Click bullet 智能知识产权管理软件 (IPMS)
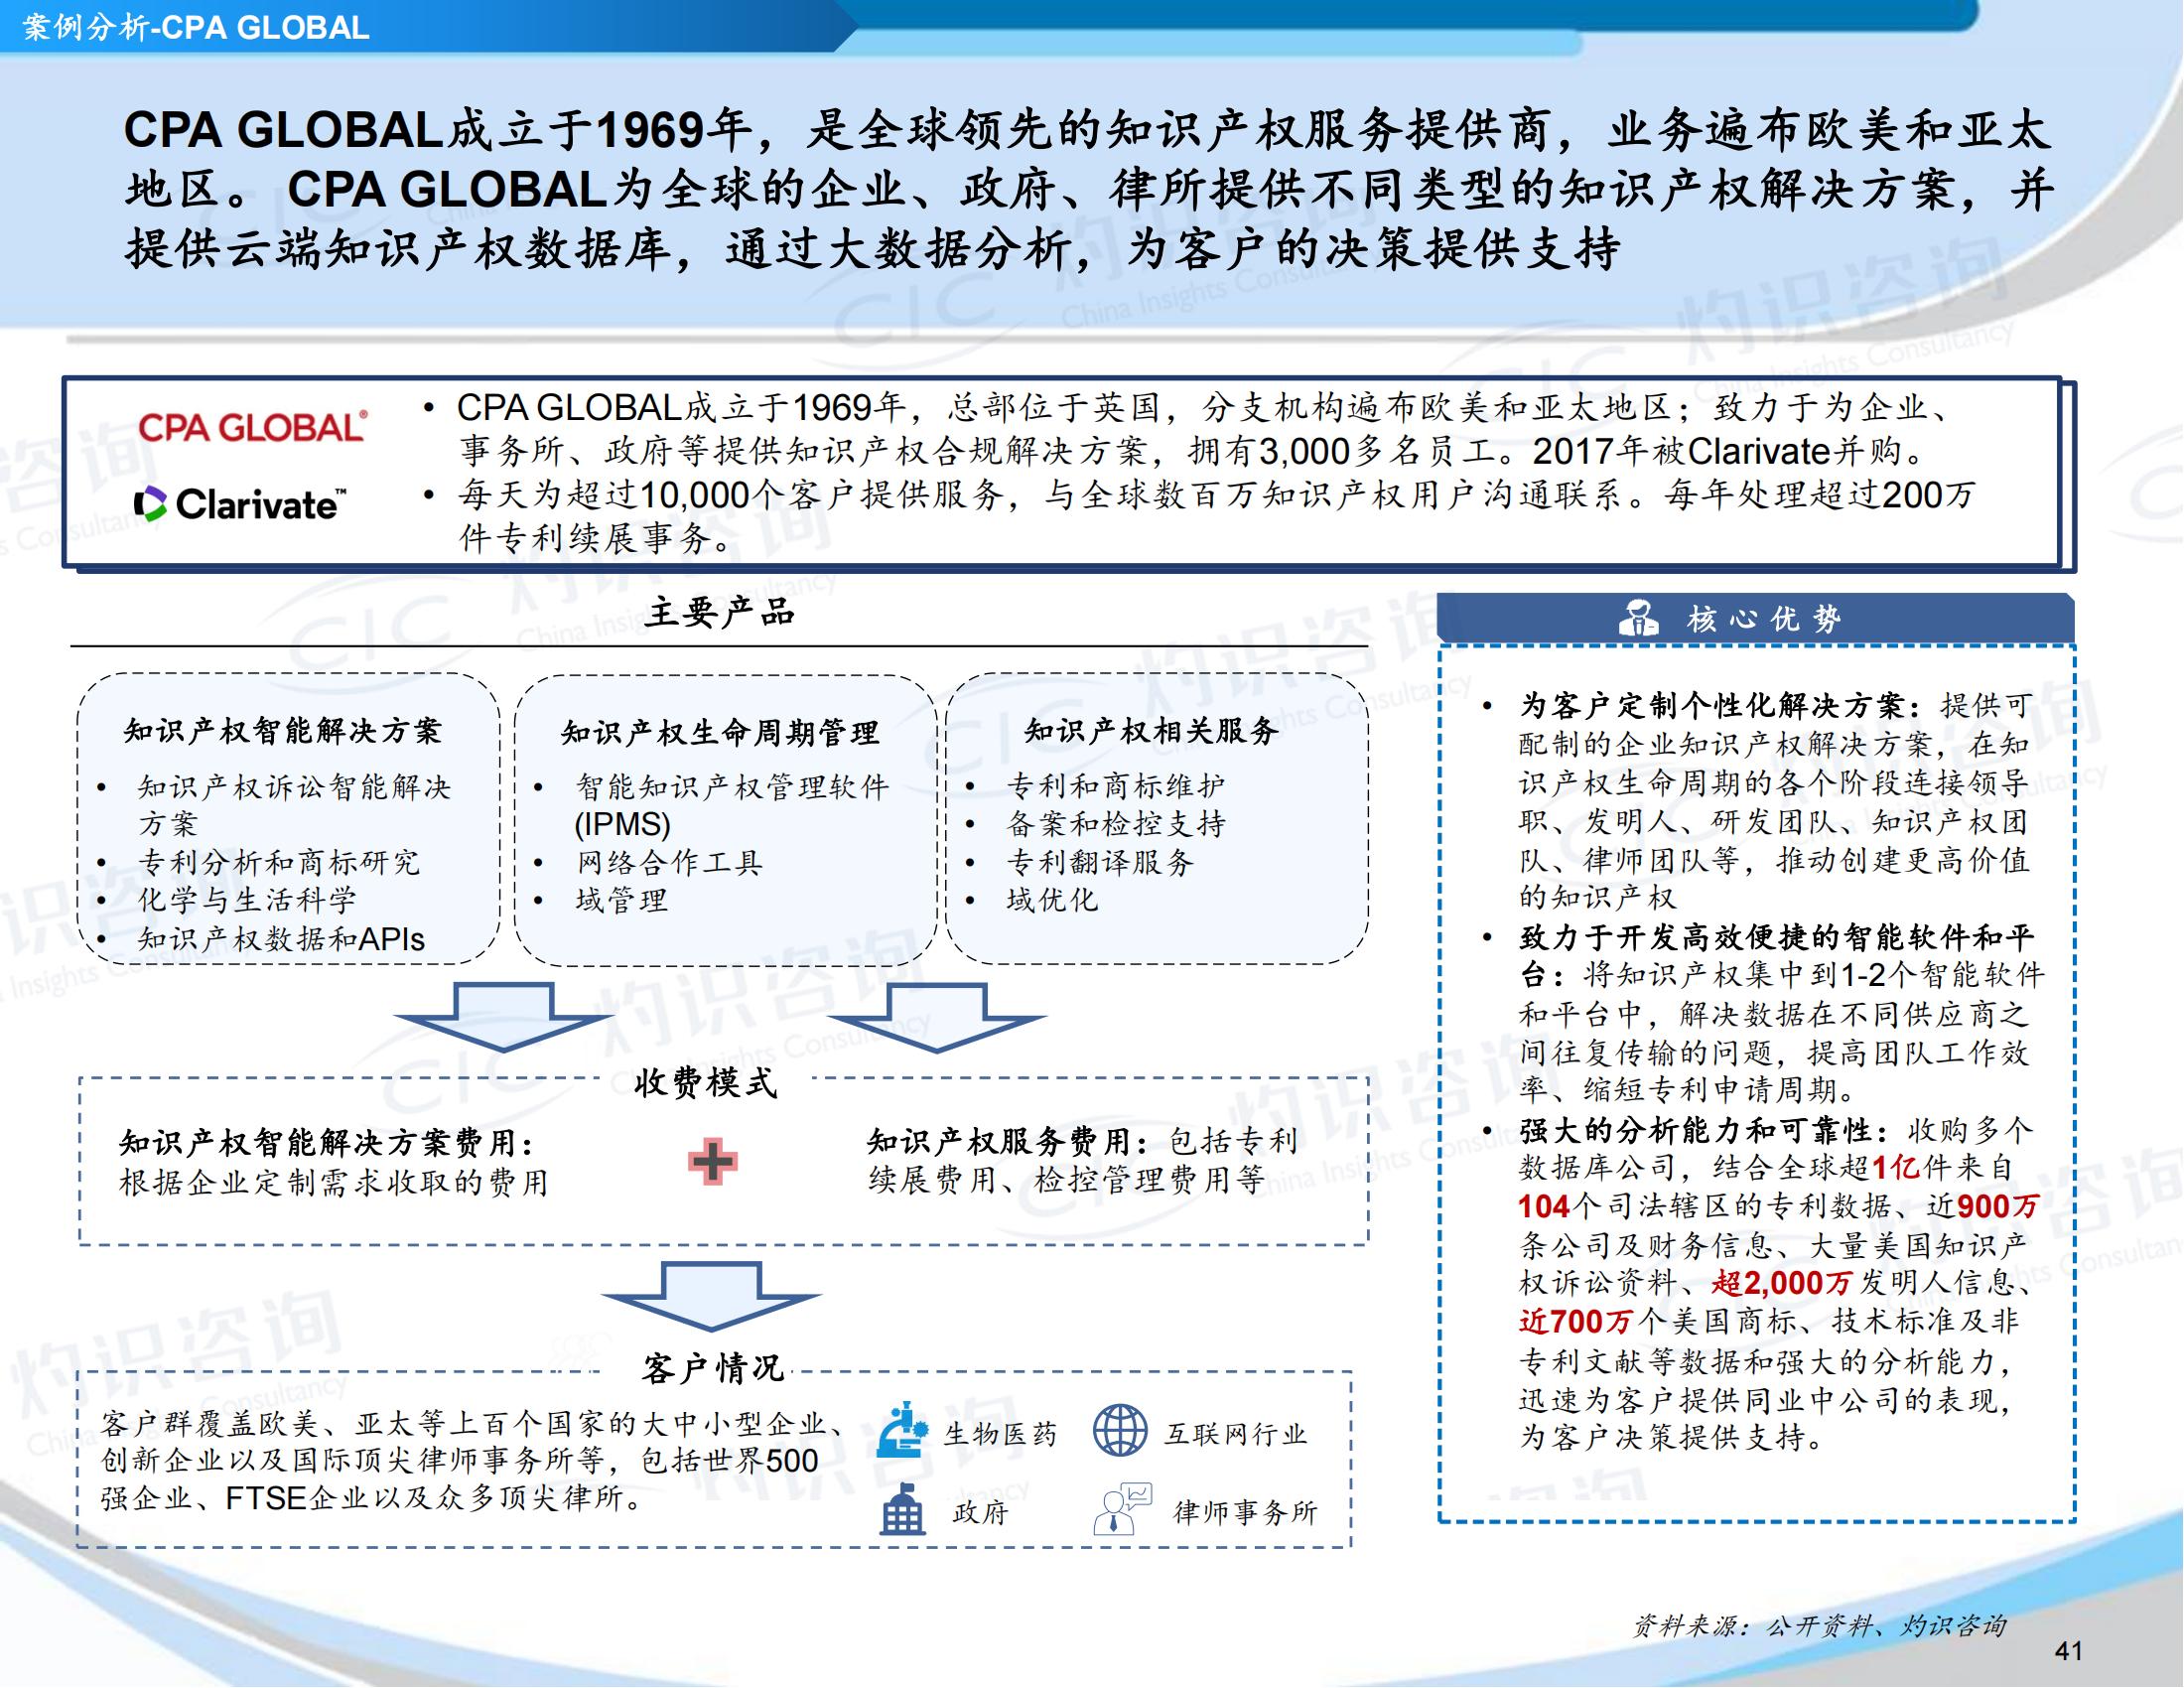2184x1688 pixels. point(732,805)
